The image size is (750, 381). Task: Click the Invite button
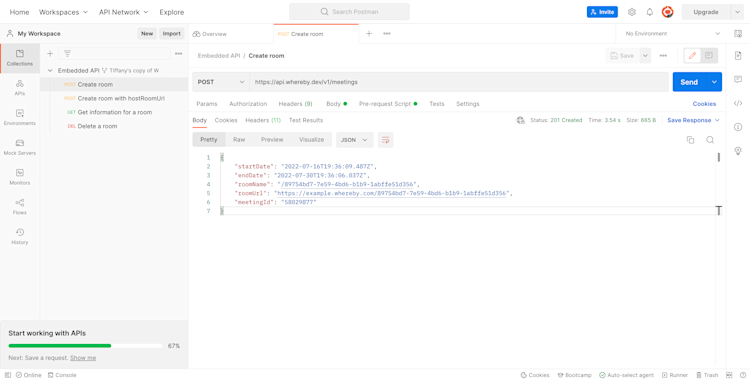(x=602, y=12)
